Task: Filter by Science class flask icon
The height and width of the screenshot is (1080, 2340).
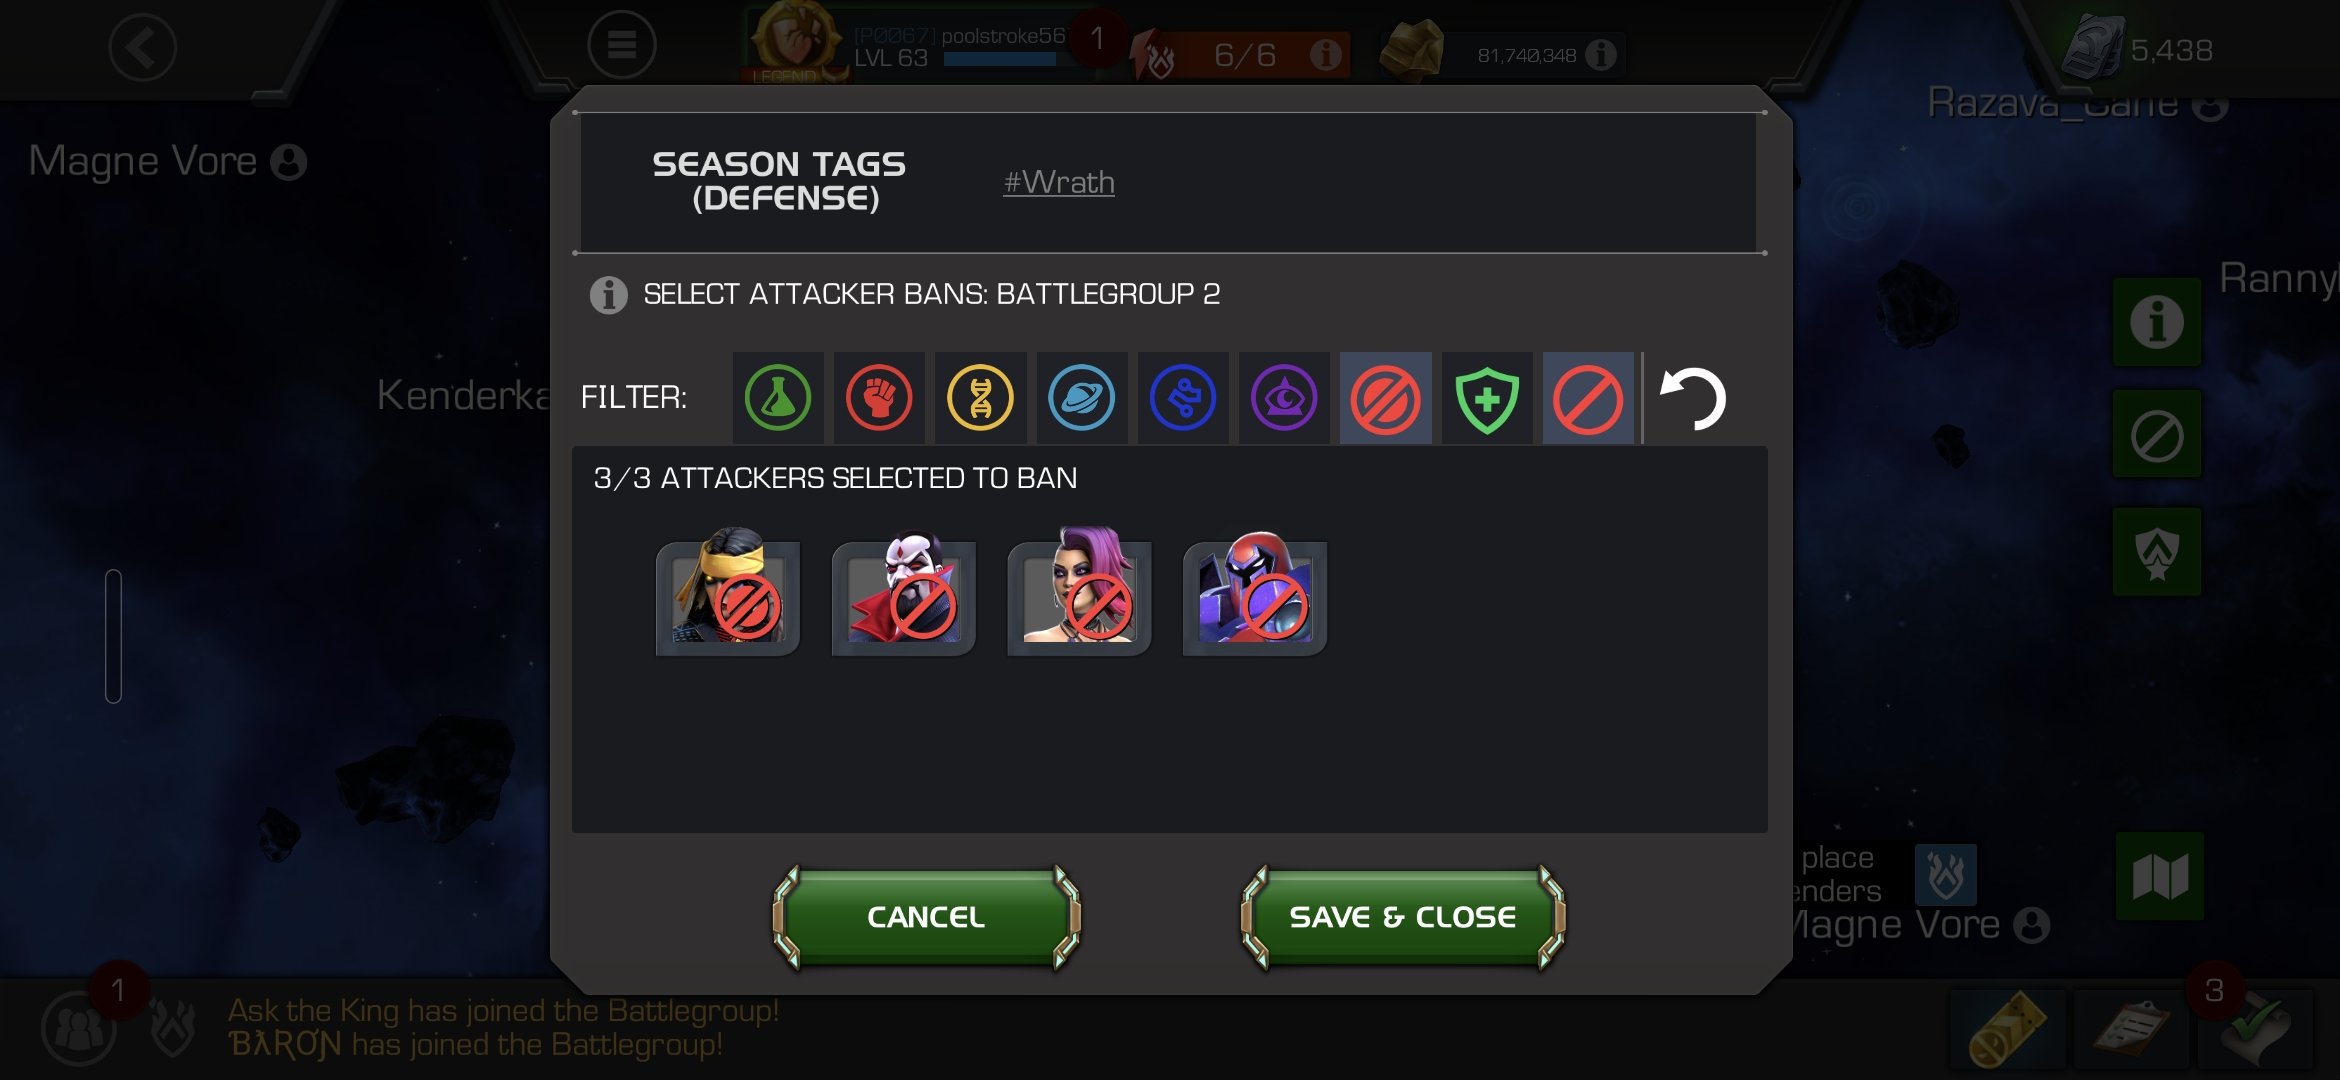Action: coord(778,398)
